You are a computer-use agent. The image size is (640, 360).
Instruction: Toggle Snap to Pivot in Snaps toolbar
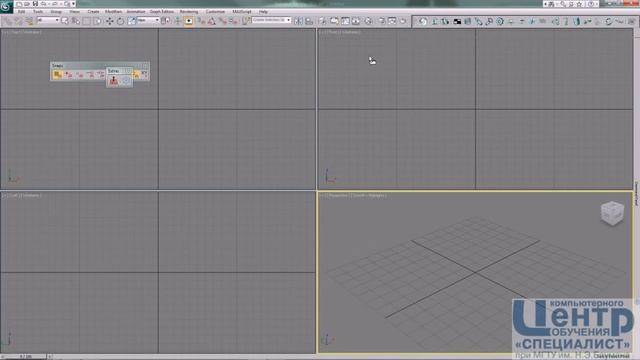[69, 75]
